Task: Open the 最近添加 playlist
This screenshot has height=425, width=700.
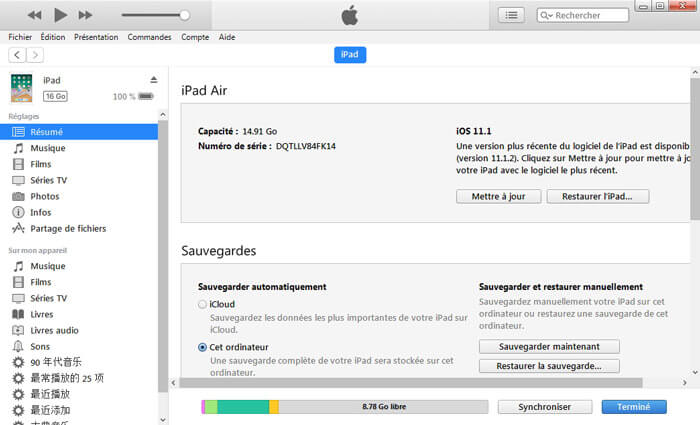Action: [x=79, y=410]
